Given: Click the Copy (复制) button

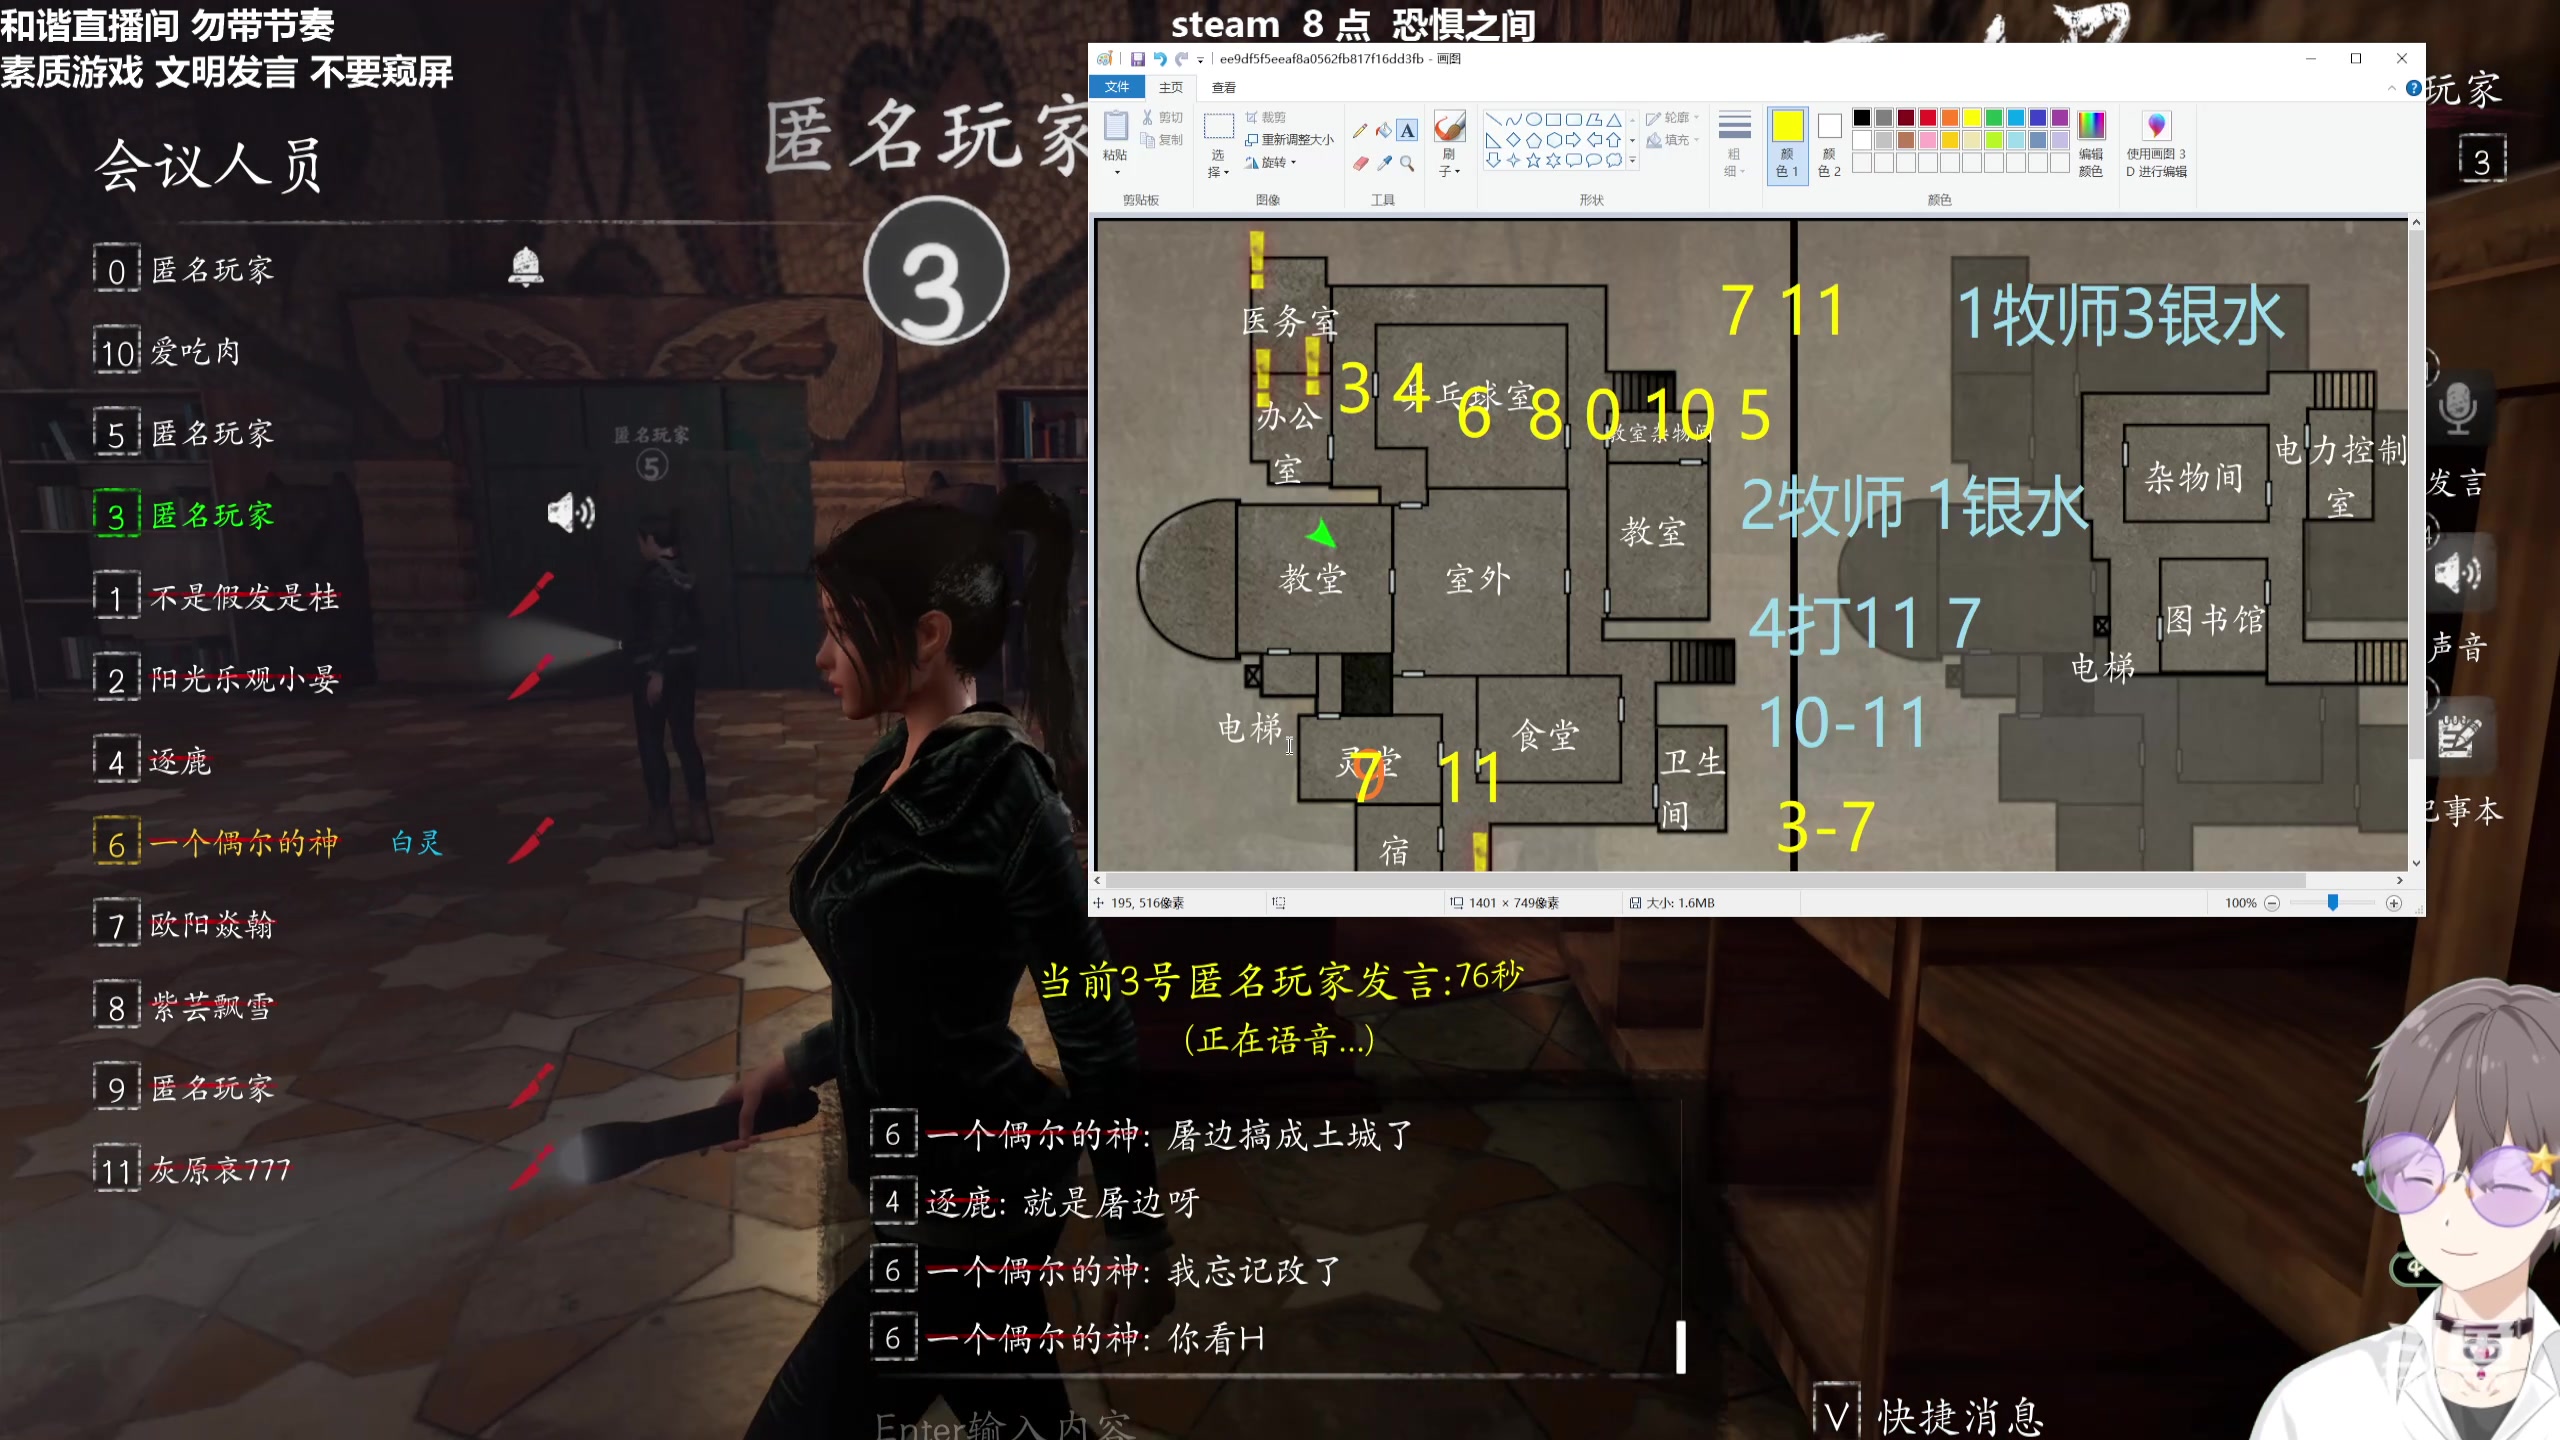Looking at the screenshot, I should (x=1162, y=140).
